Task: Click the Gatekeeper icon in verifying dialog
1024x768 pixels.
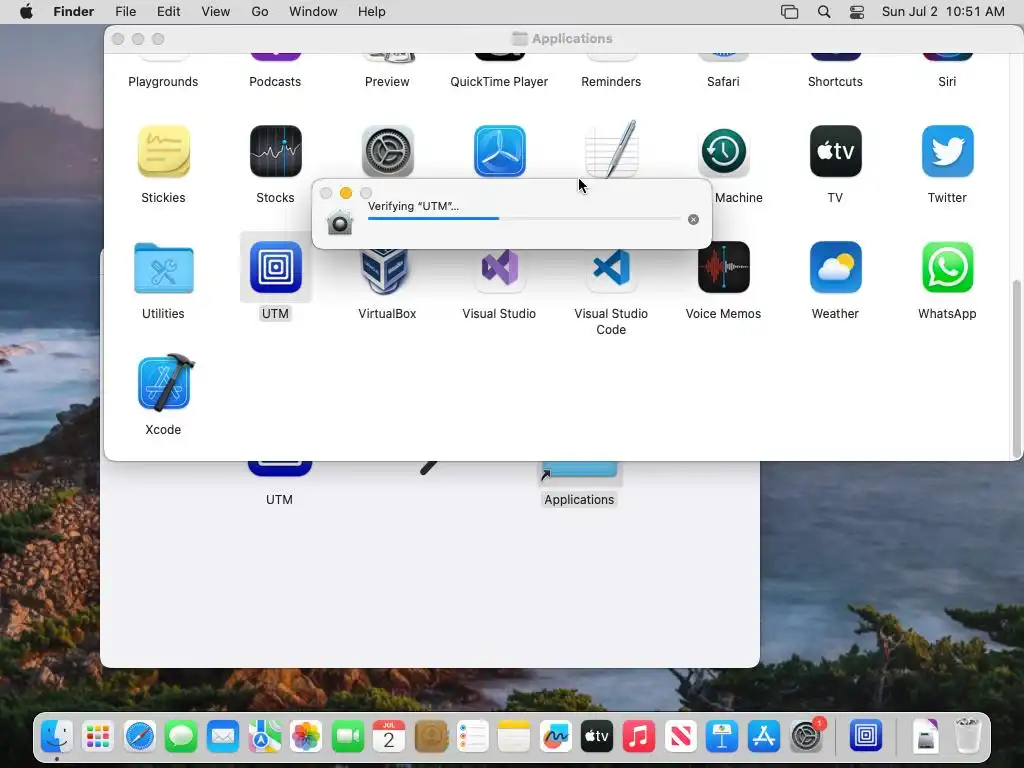Action: coord(340,223)
